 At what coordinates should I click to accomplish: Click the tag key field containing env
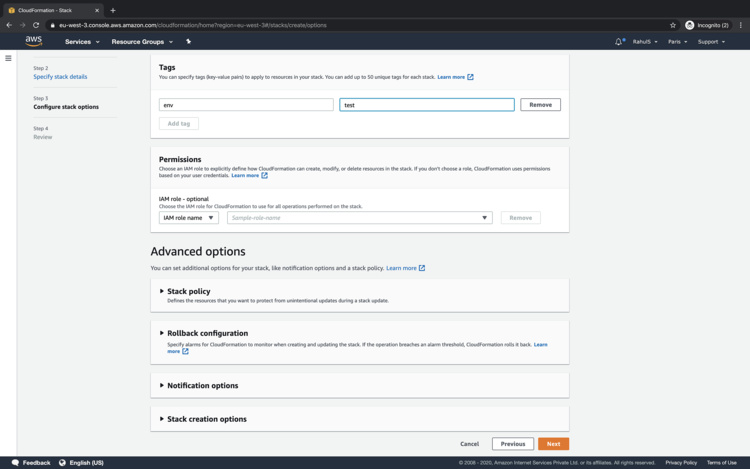(x=246, y=104)
